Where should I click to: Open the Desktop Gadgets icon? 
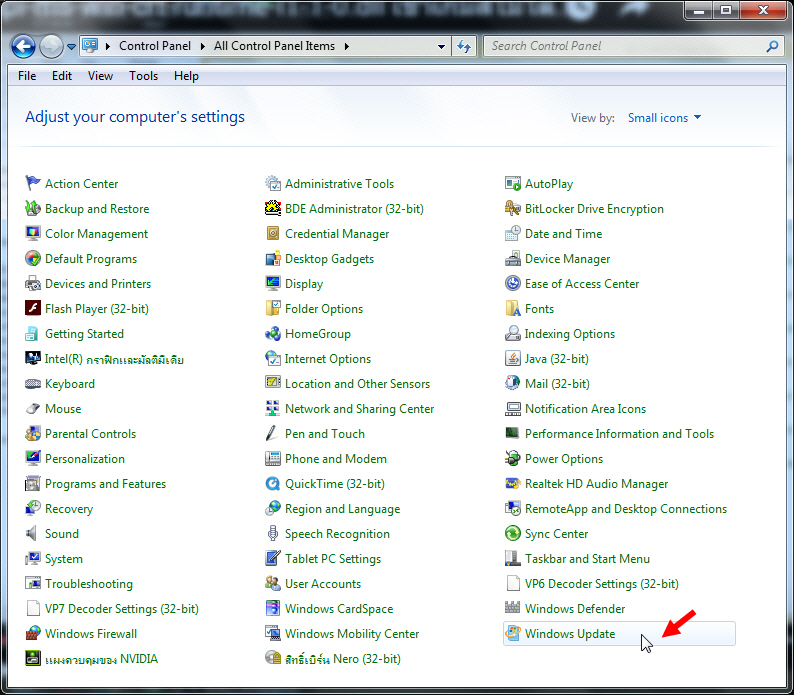pyautogui.click(x=273, y=258)
